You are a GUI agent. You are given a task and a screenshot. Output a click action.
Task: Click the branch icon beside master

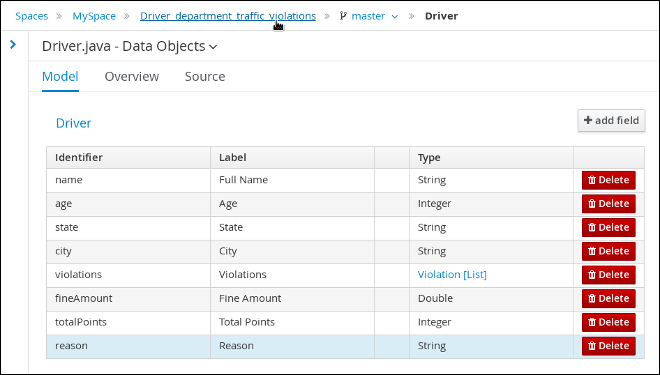(343, 16)
